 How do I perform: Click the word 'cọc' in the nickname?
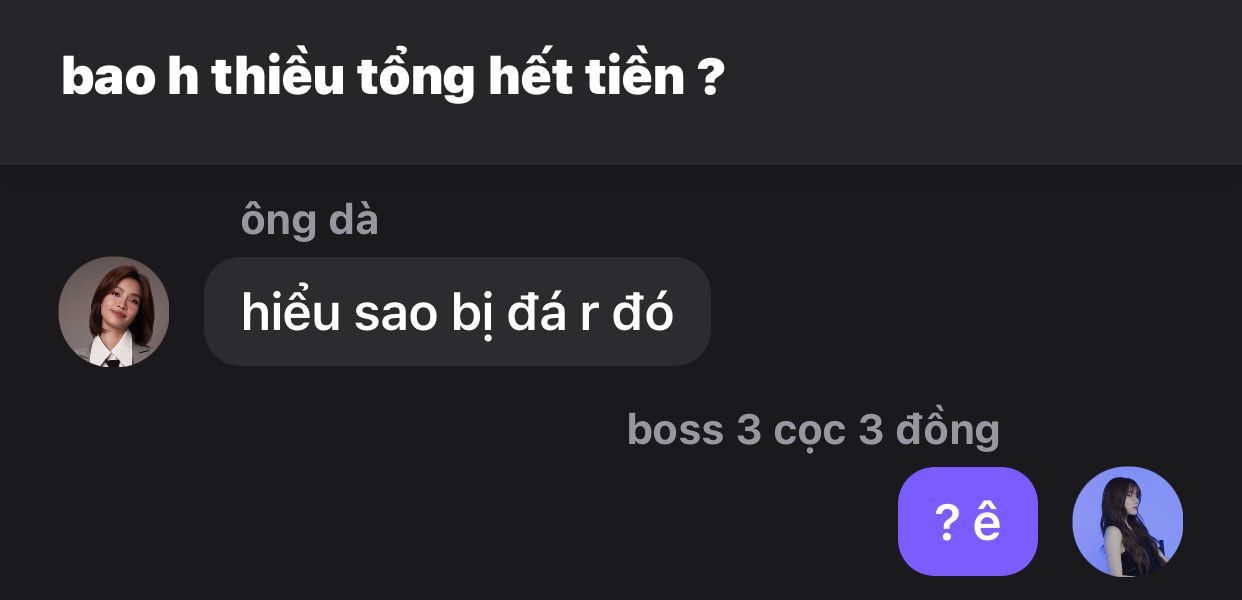click(809, 430)
